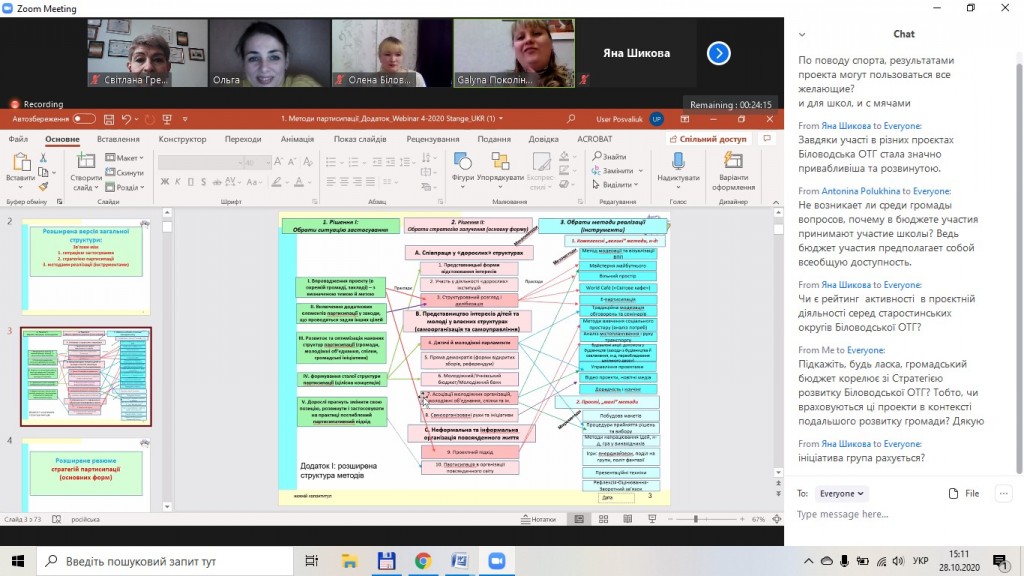Collapse the ribbon with the chevron
This screenshot has width=1024, height=576.
[776, 202]
